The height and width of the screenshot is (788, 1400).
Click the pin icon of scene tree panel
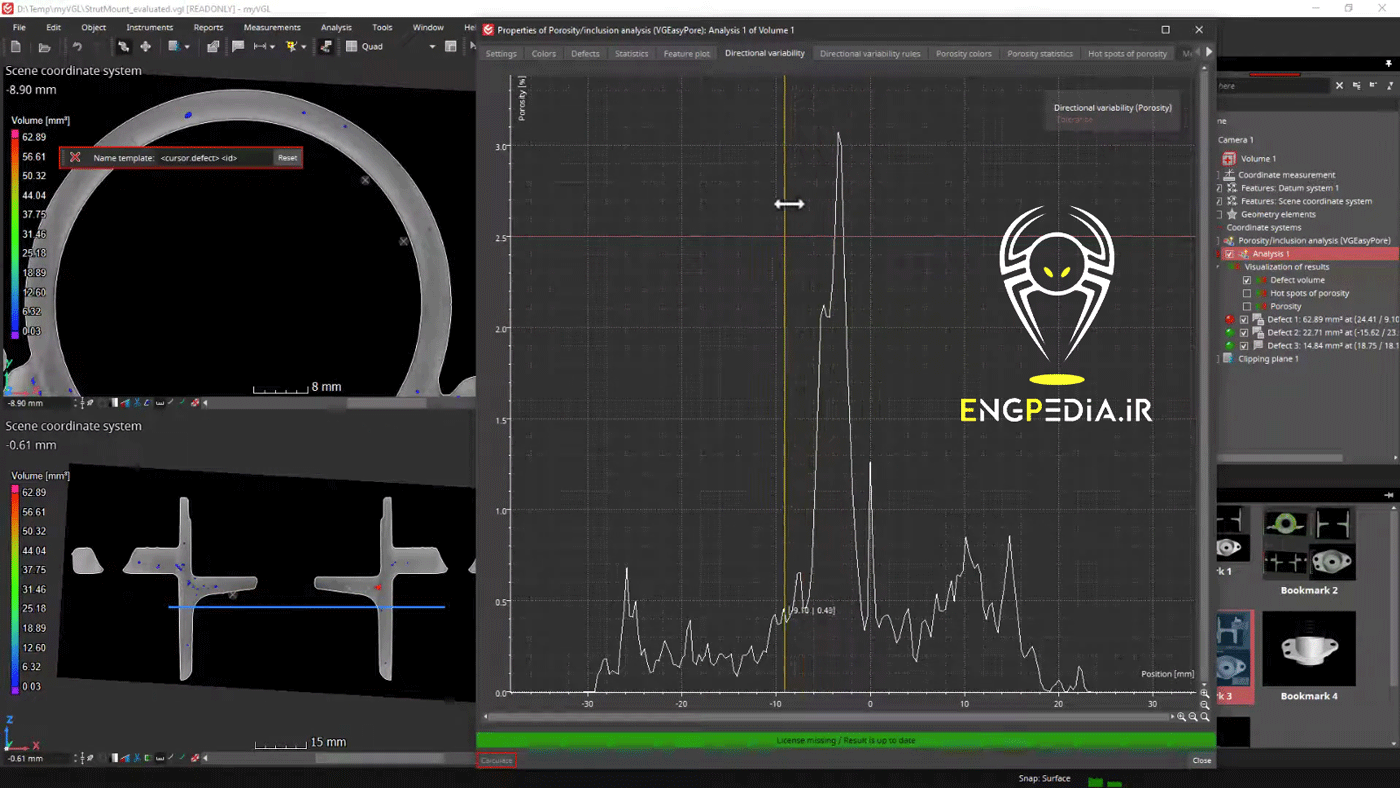(1389, 64)
